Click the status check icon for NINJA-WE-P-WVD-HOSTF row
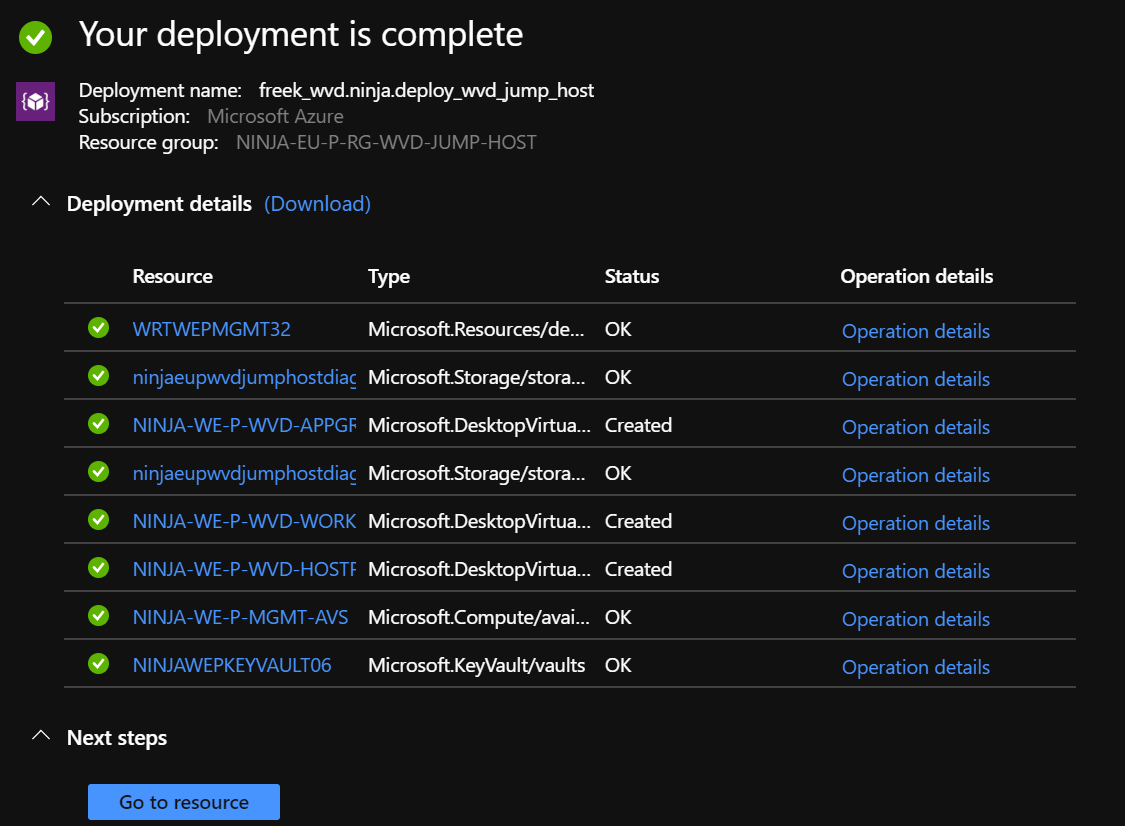The image size is (1125, 826). tap(98, 568)
